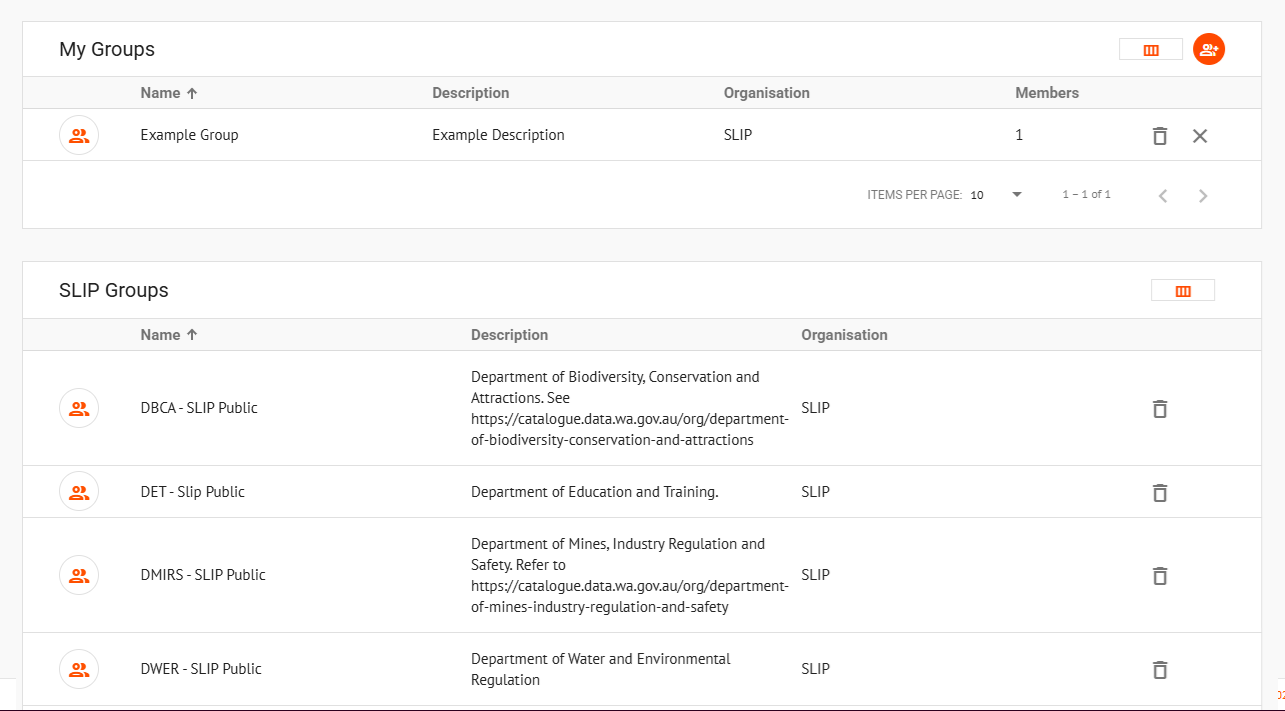Sort SLIP Groups by Description column
The height and width of the screenshot is (711, 1285).
pyautogui.click(x=509, y=335)
